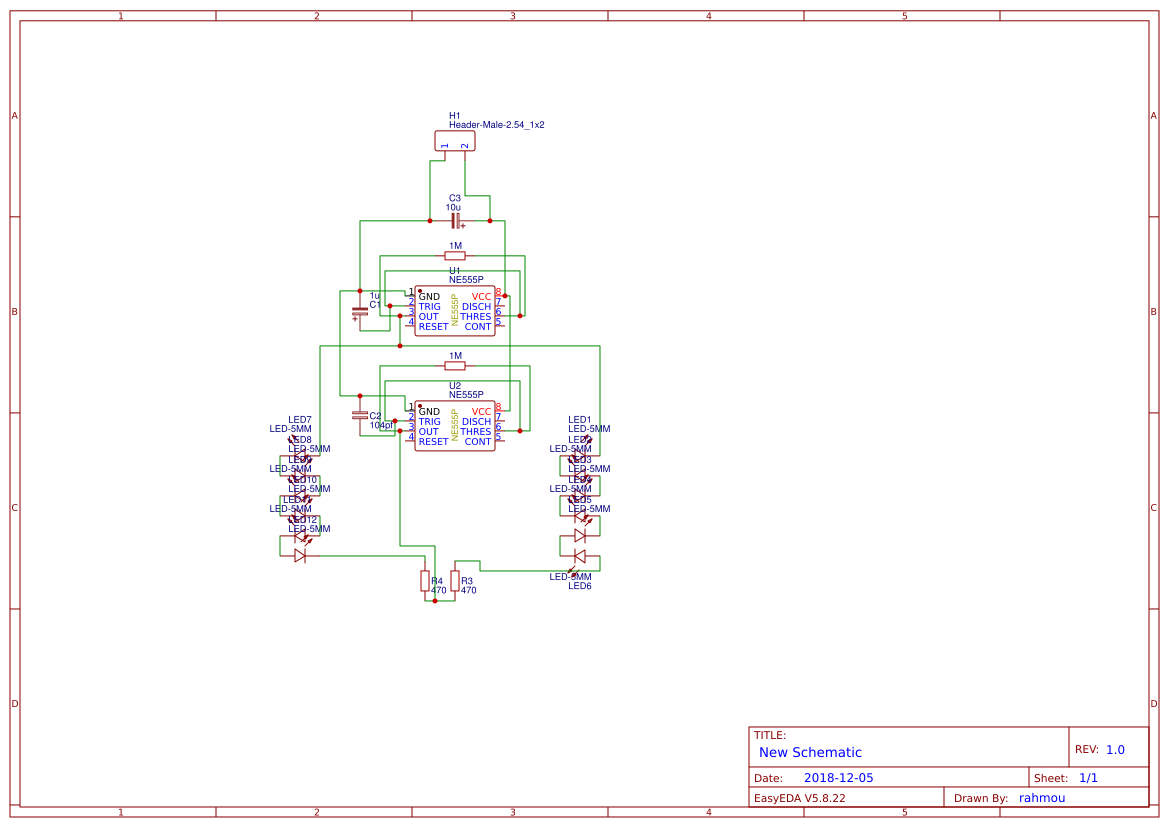Click the C3 10u capacitor symbol

pyautogui.click(x=455, y=220)
